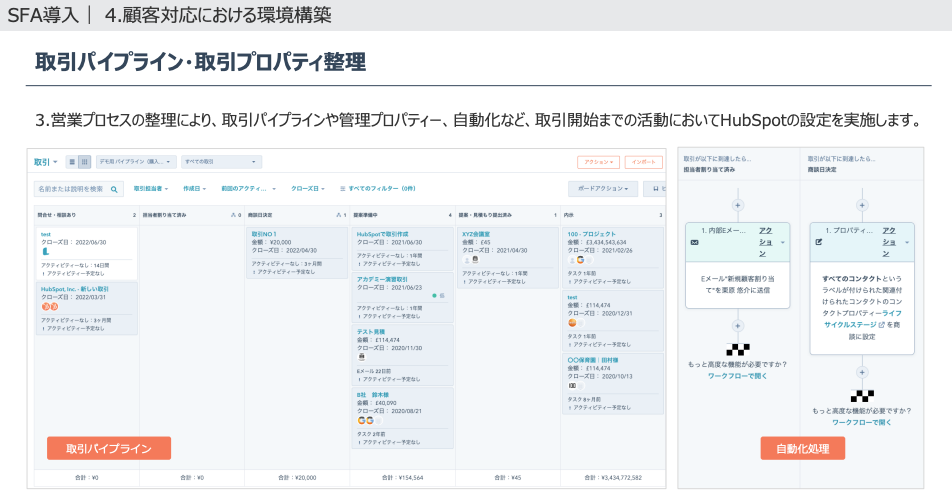Click the external link icon after ライフサイクルステージ
Screen dimensions: 952x499
click(882, 325)
